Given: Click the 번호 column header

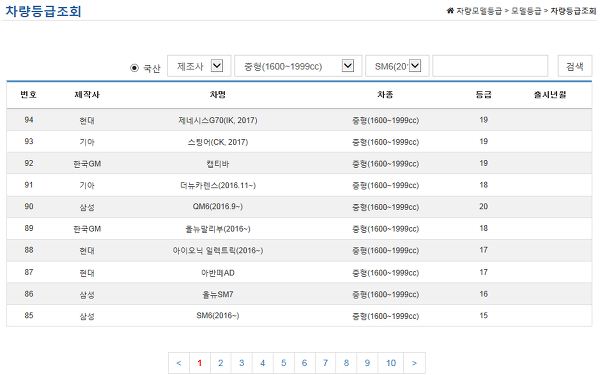Looking at the screenshot, I should coord(29,95).
